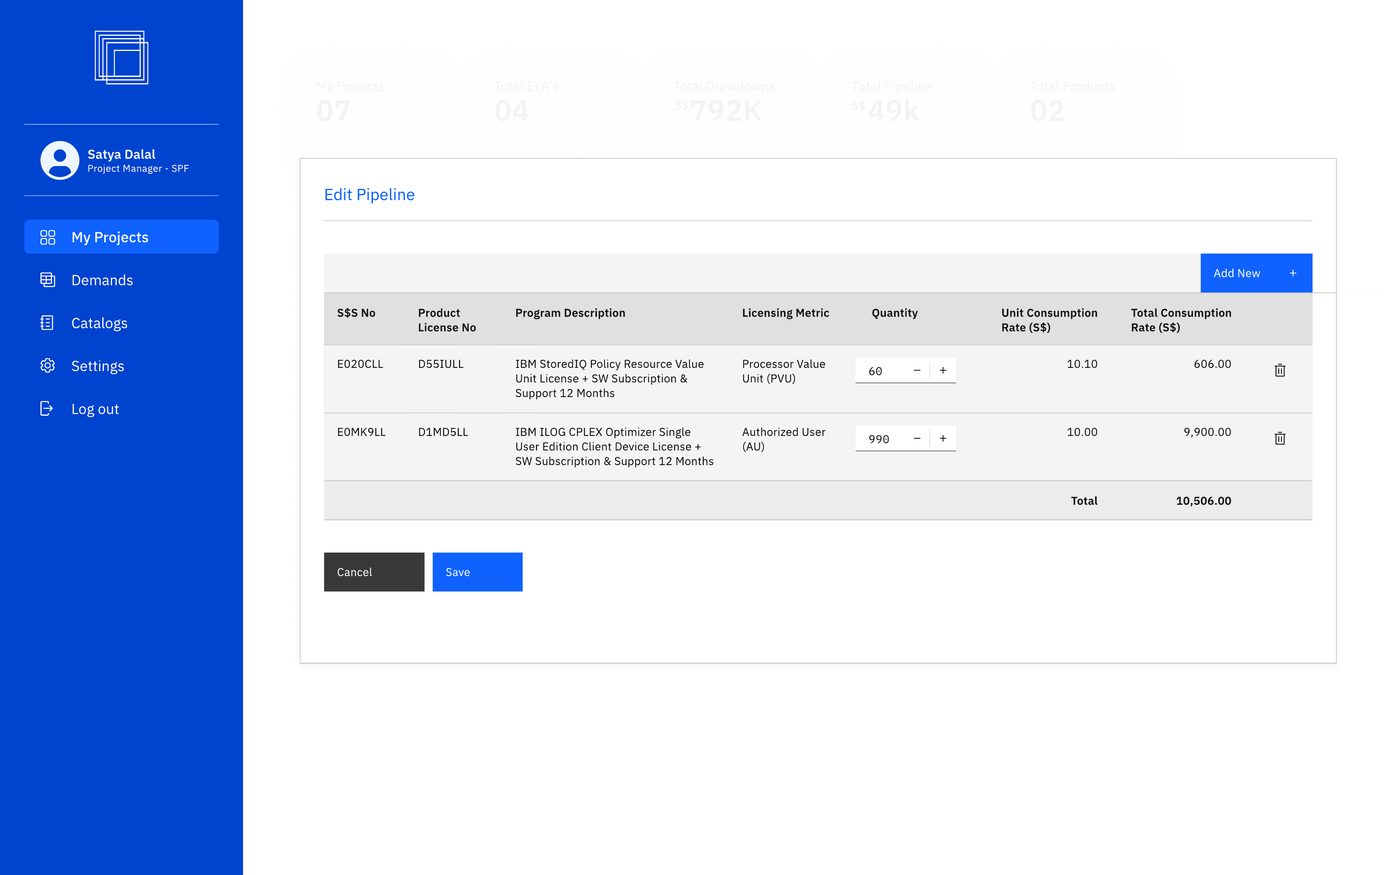The width and height of the screenshot is (1400, 875).
Task: Increase quantity for the D55IULL row
Action: pos(943,370)
